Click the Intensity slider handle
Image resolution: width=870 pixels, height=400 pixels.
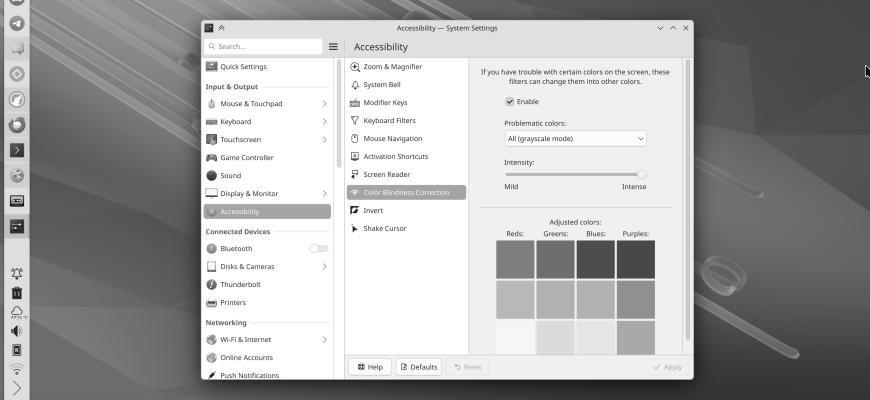pos(642,174)
